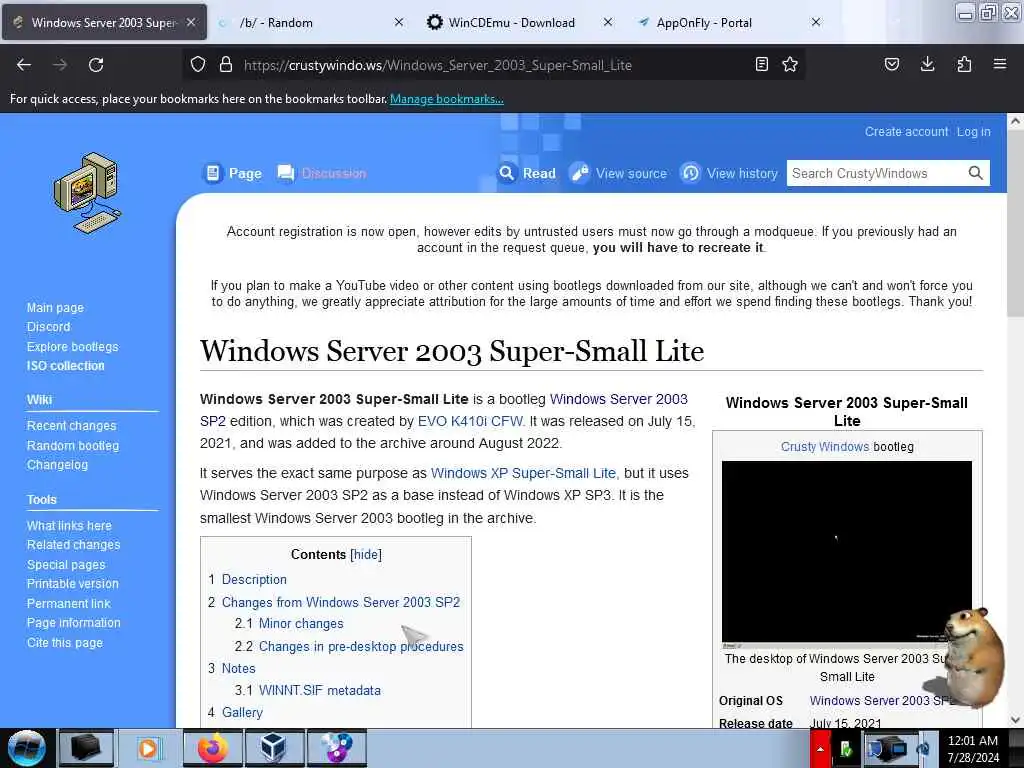Click the green tray security icon
The image size is (1024, 768).
click(x=846, y=749)
